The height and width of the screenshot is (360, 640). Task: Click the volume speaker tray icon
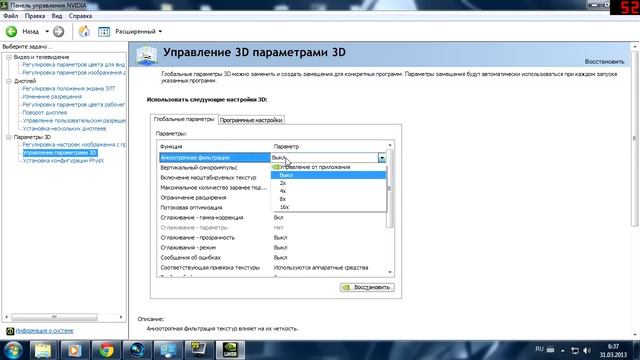587,350
